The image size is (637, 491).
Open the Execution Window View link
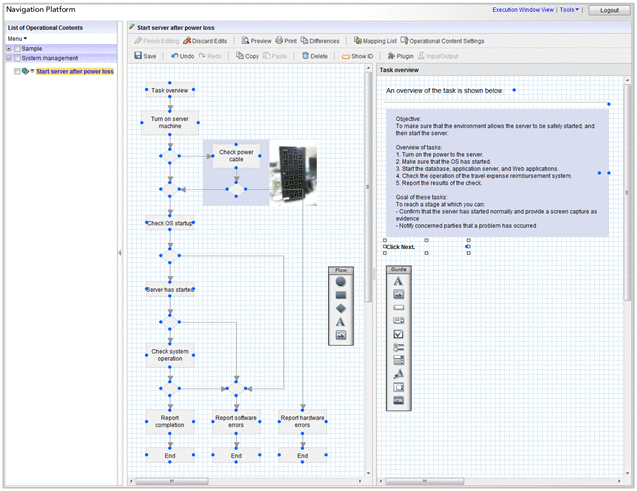(523, 9)
